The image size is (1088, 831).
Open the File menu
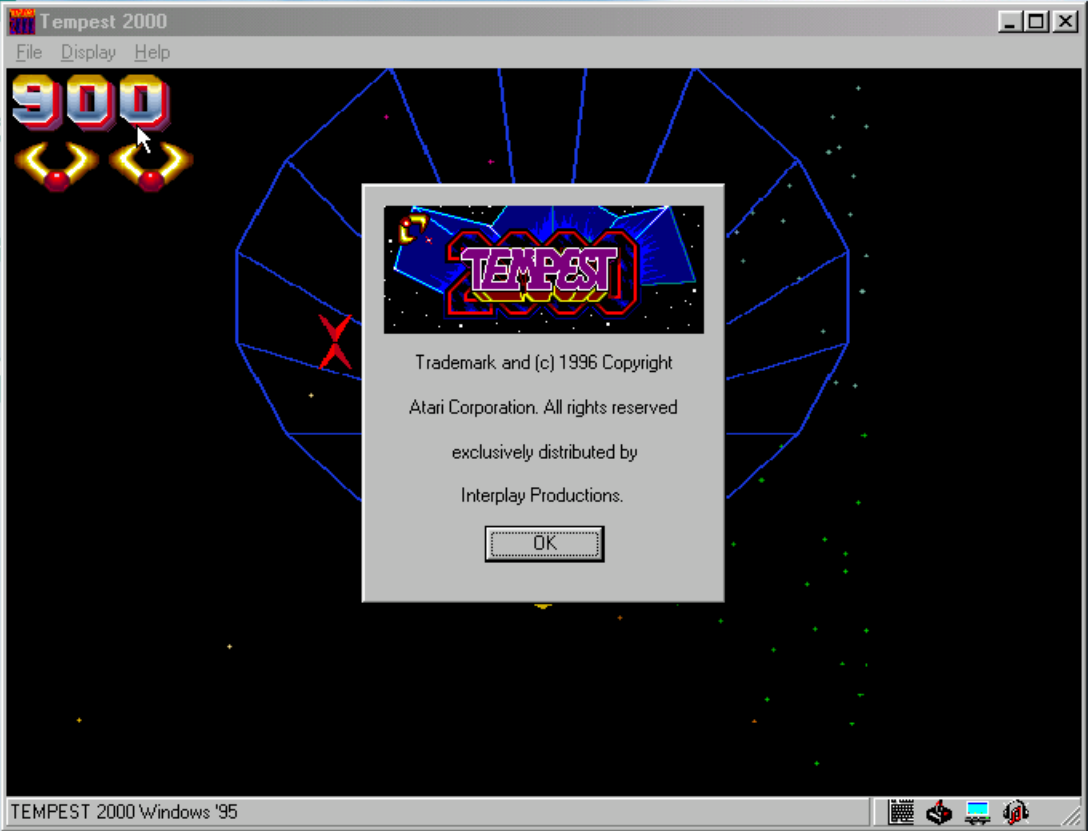[x=29, y=52]
